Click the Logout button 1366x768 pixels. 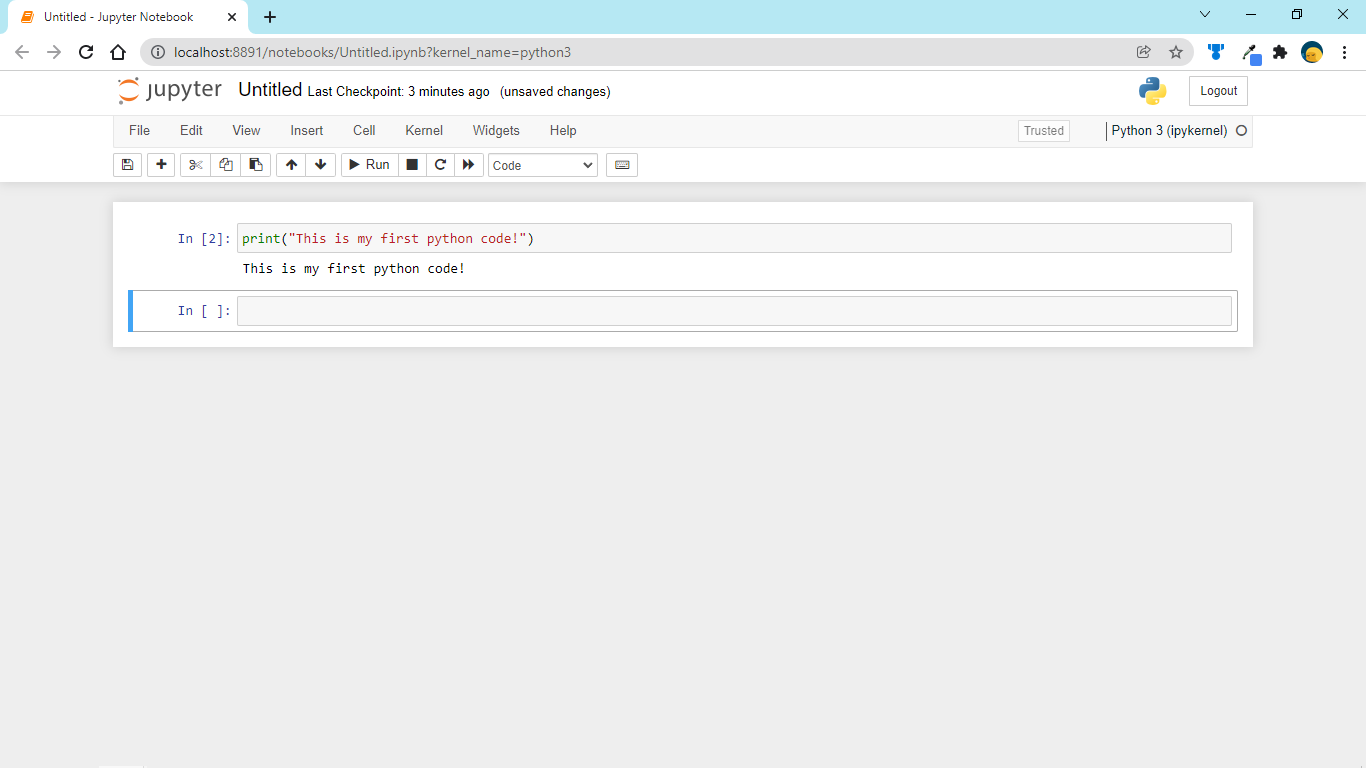(1218, 91)
